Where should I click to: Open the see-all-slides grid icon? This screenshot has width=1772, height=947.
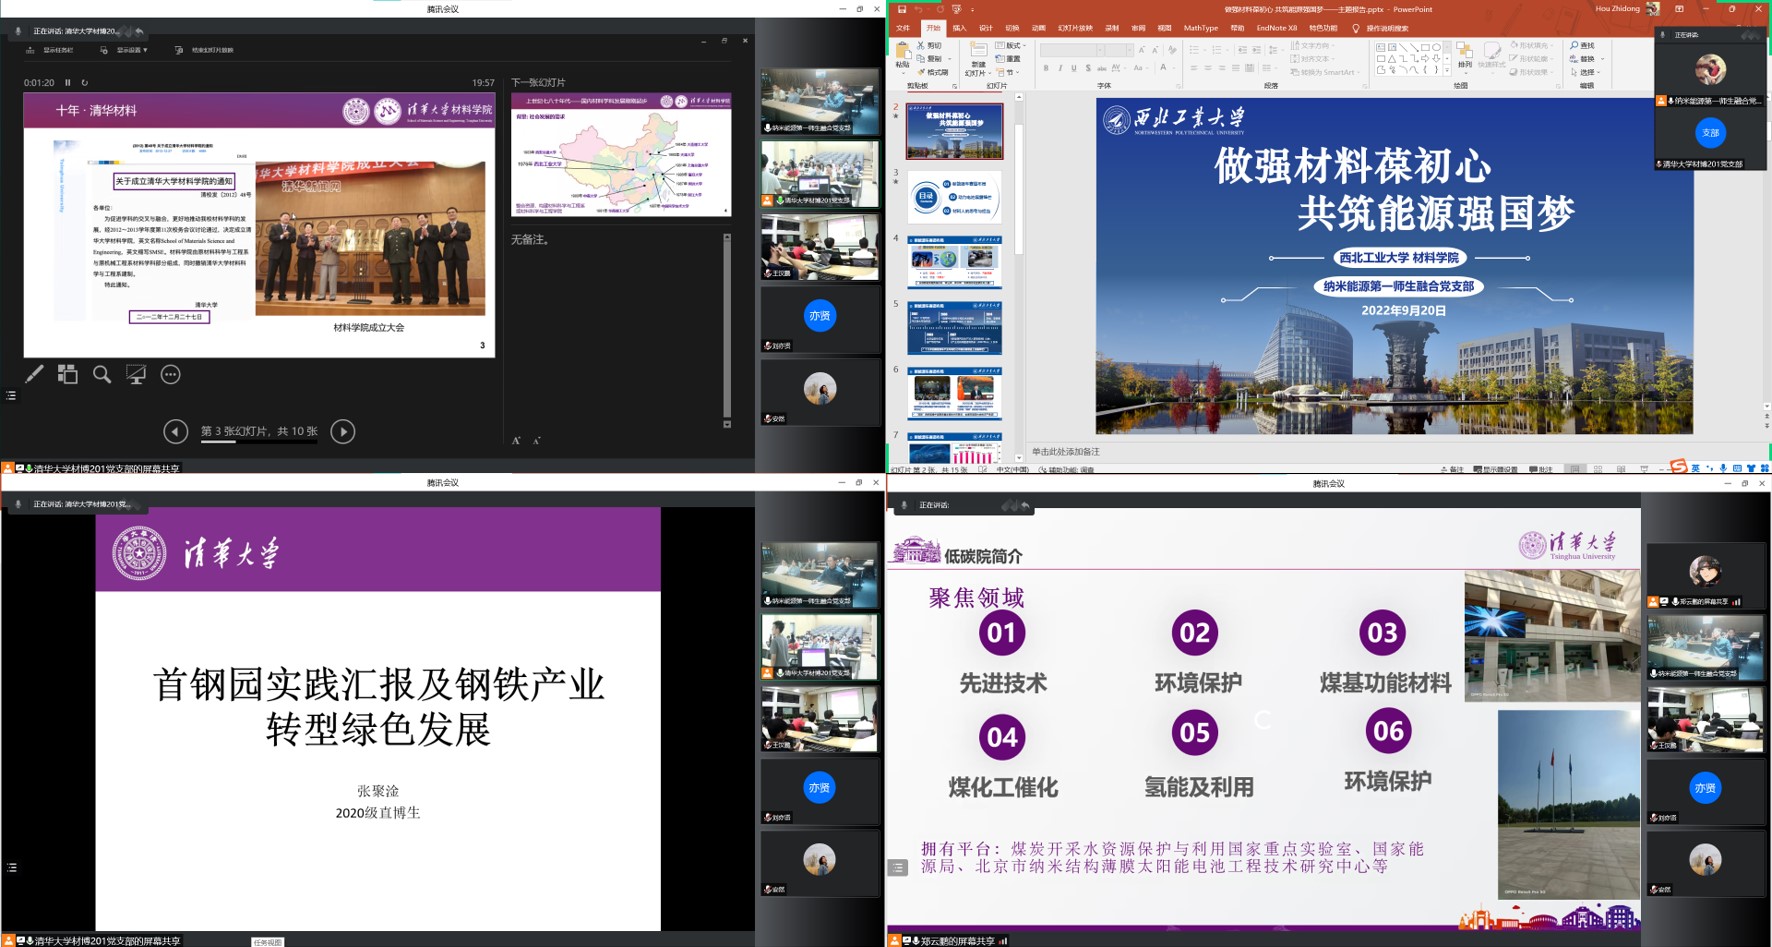pos(67,374)
